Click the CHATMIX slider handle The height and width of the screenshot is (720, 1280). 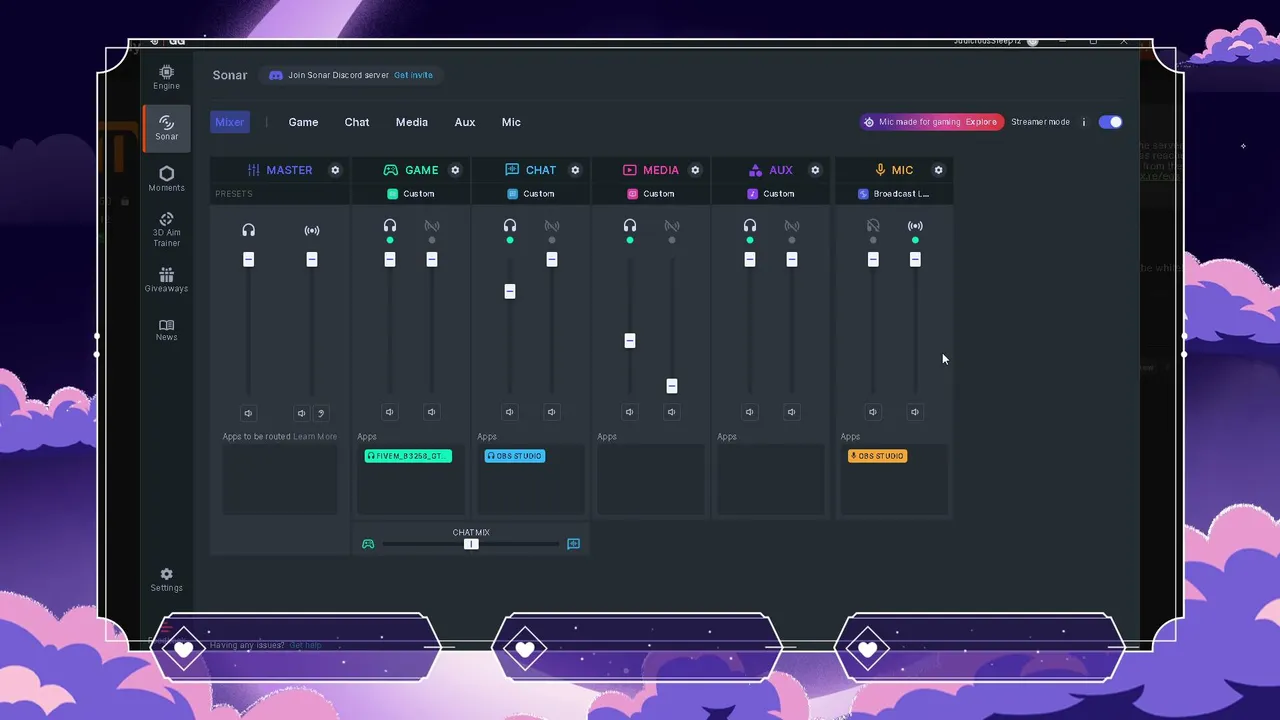click(x=471, y=544)
